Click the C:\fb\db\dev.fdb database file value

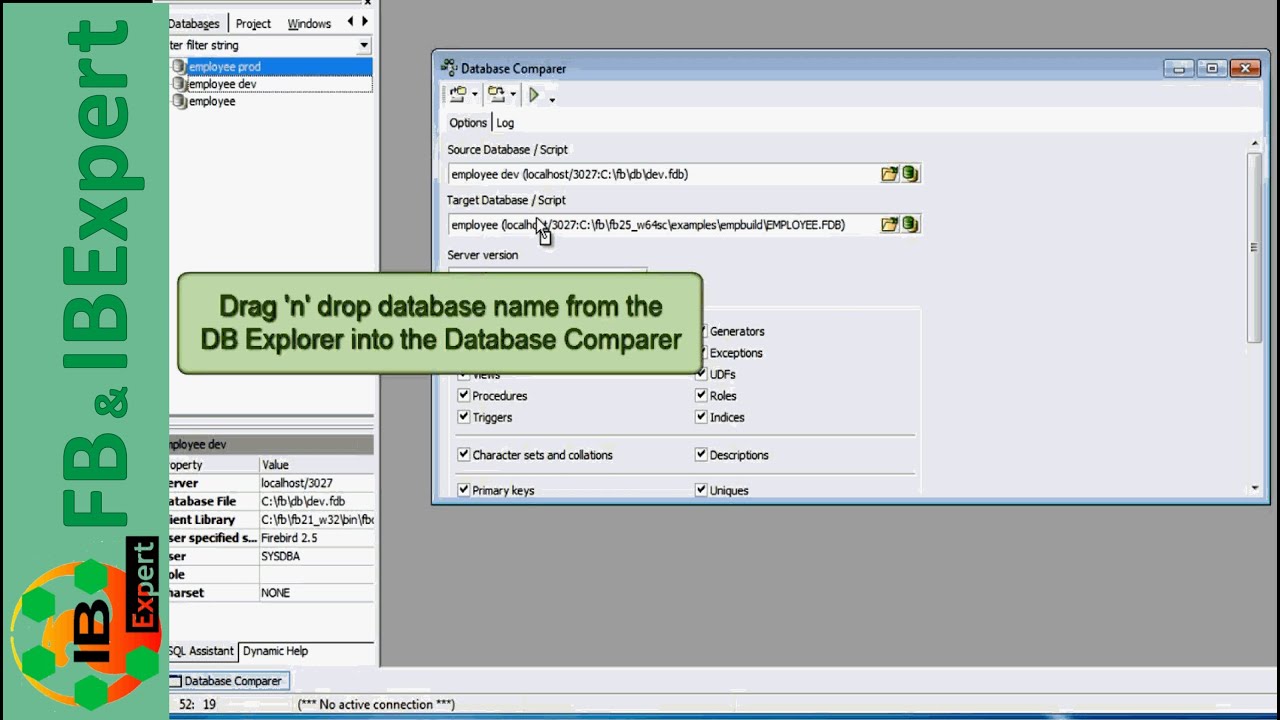click(x=303, y=501)
